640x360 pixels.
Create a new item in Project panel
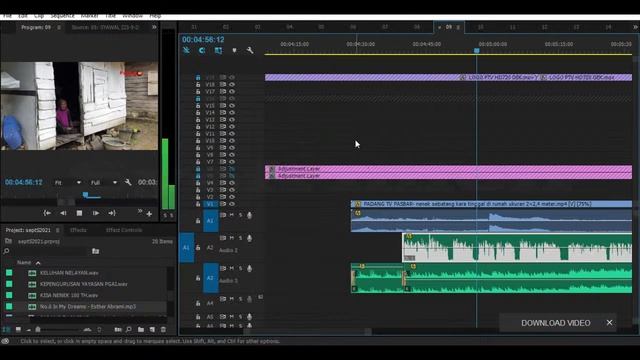coord(152,329)
